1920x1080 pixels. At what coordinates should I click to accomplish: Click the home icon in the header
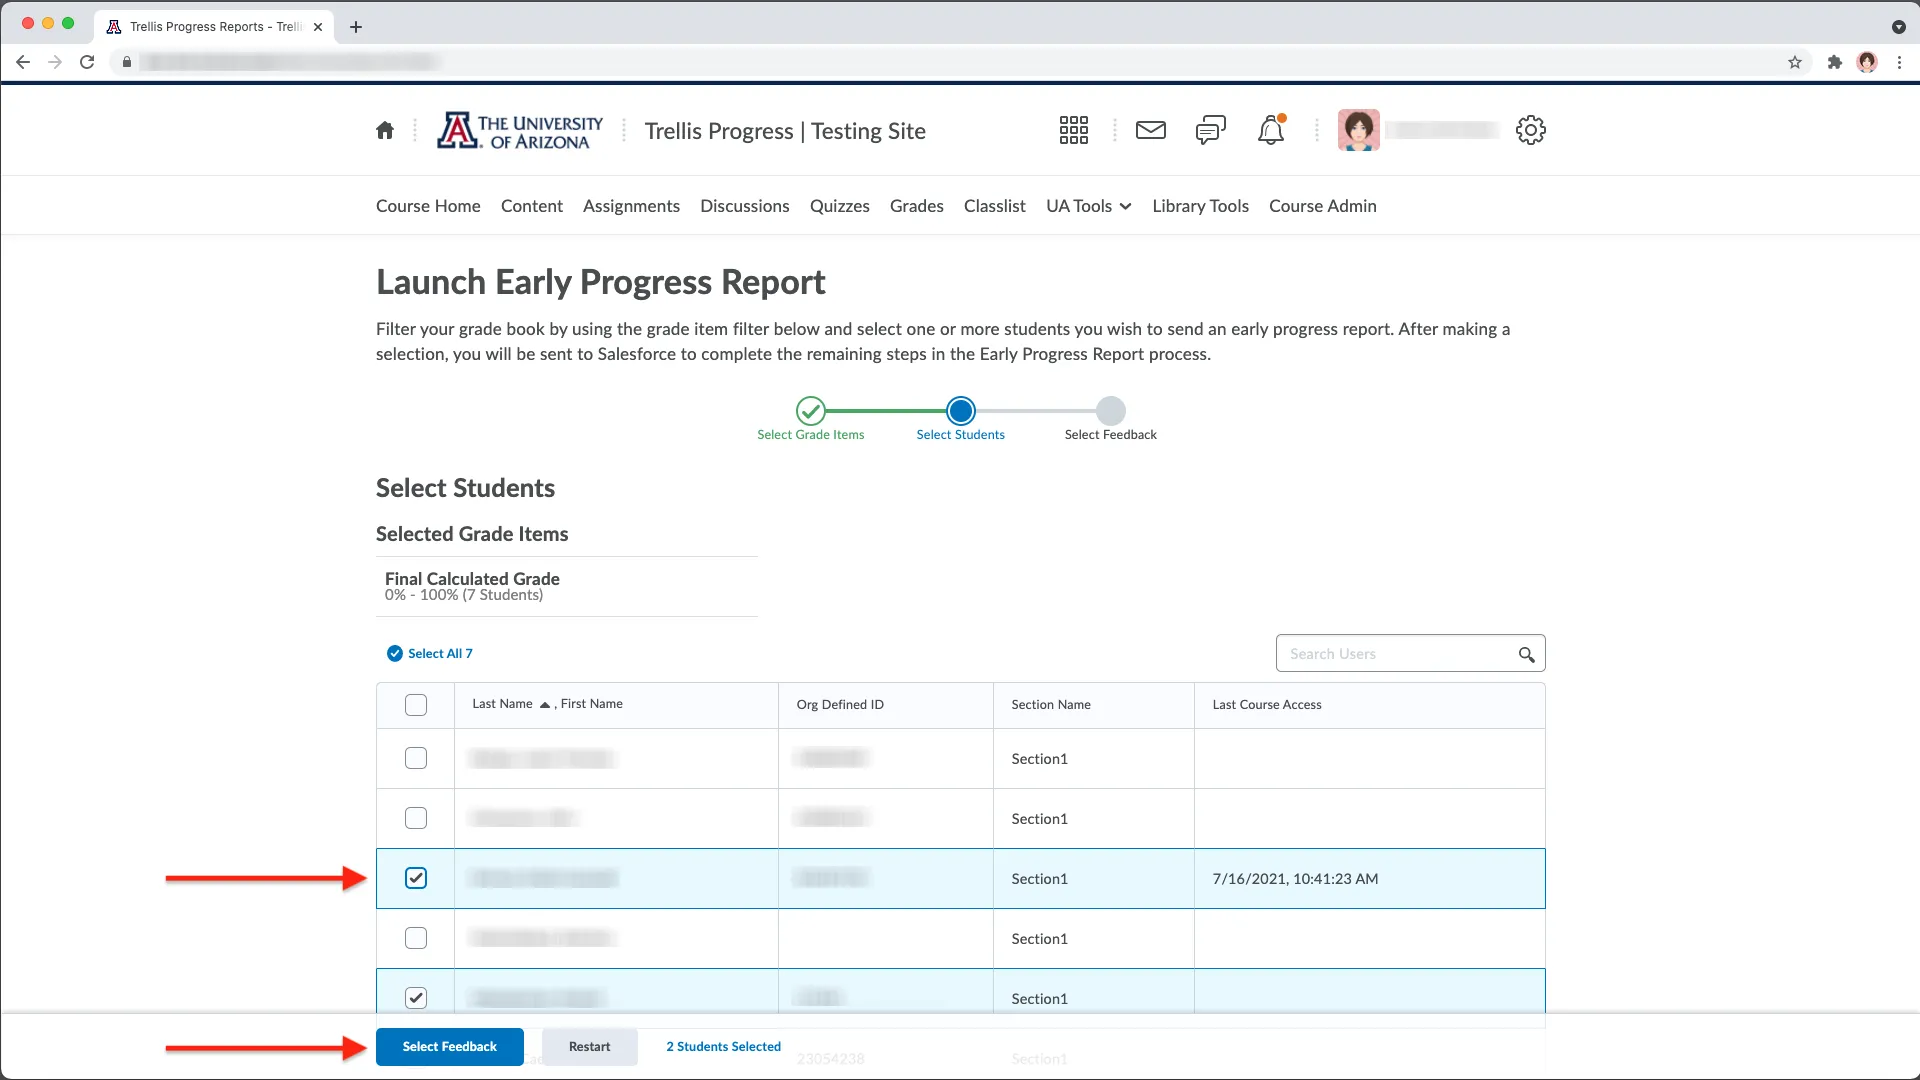(385, 129)
